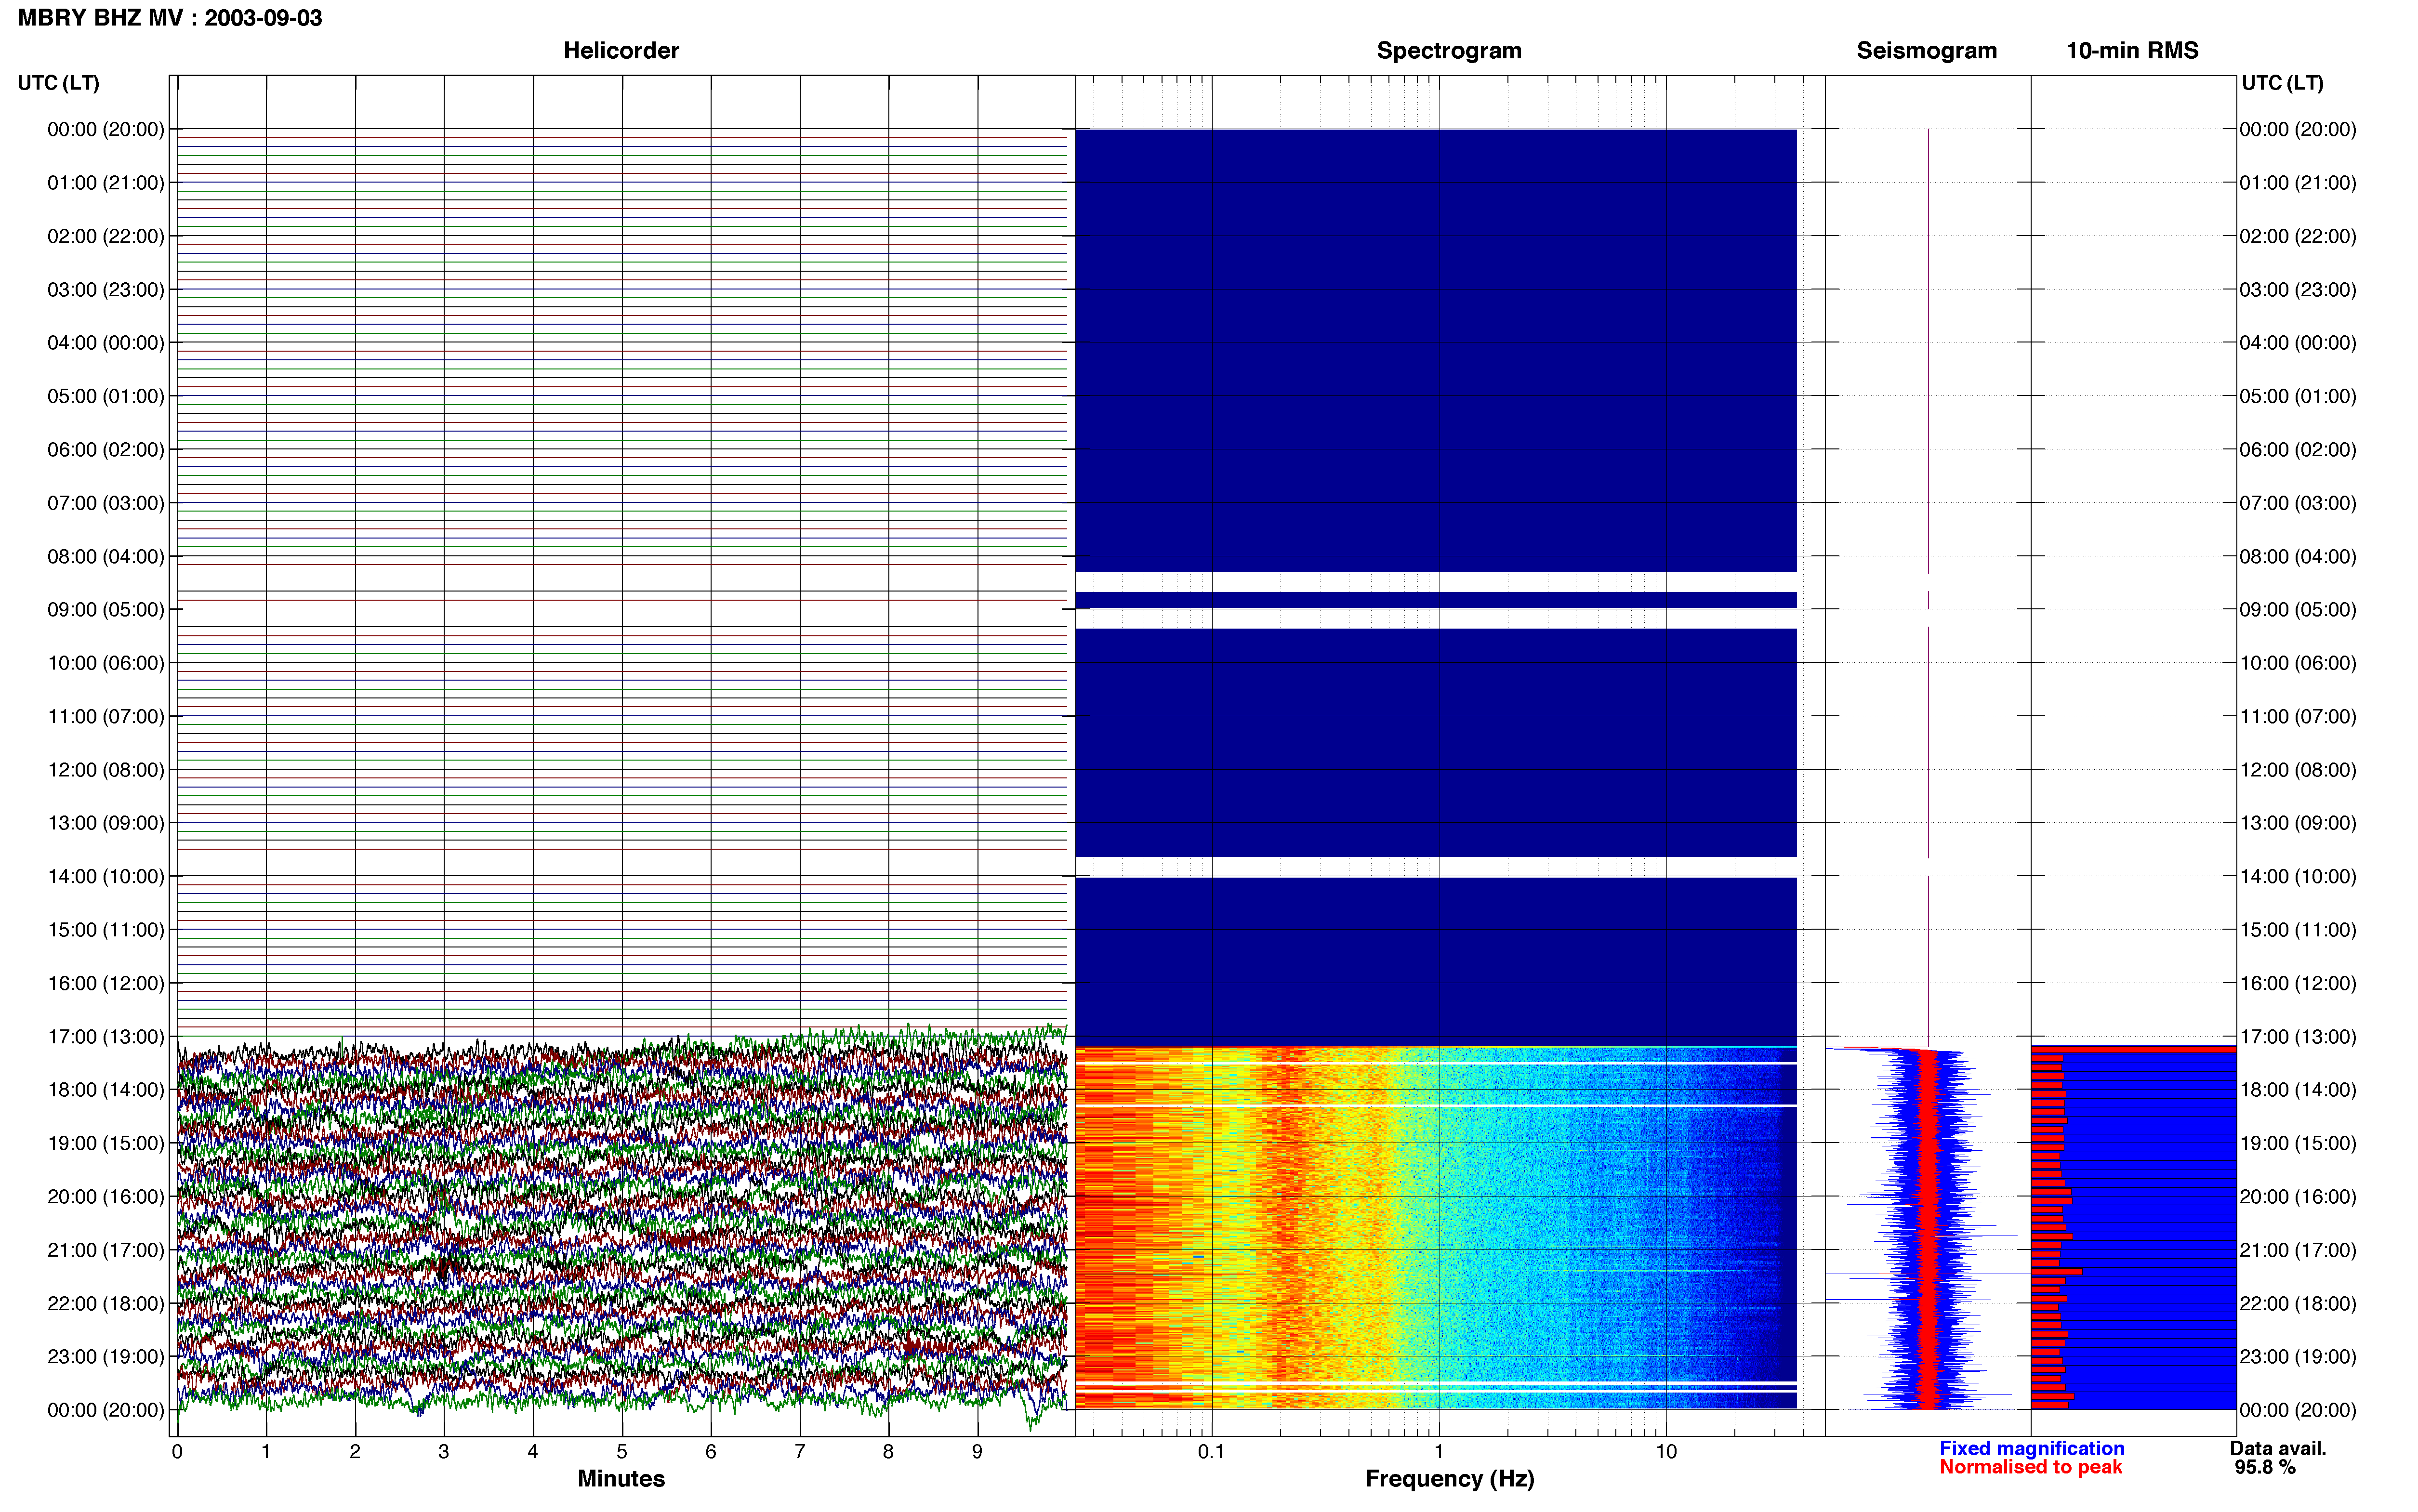Screen dimensions: 2418x1512
Task: Click left axis label '21:00 (17:00)'
Action: point(106,1251)
